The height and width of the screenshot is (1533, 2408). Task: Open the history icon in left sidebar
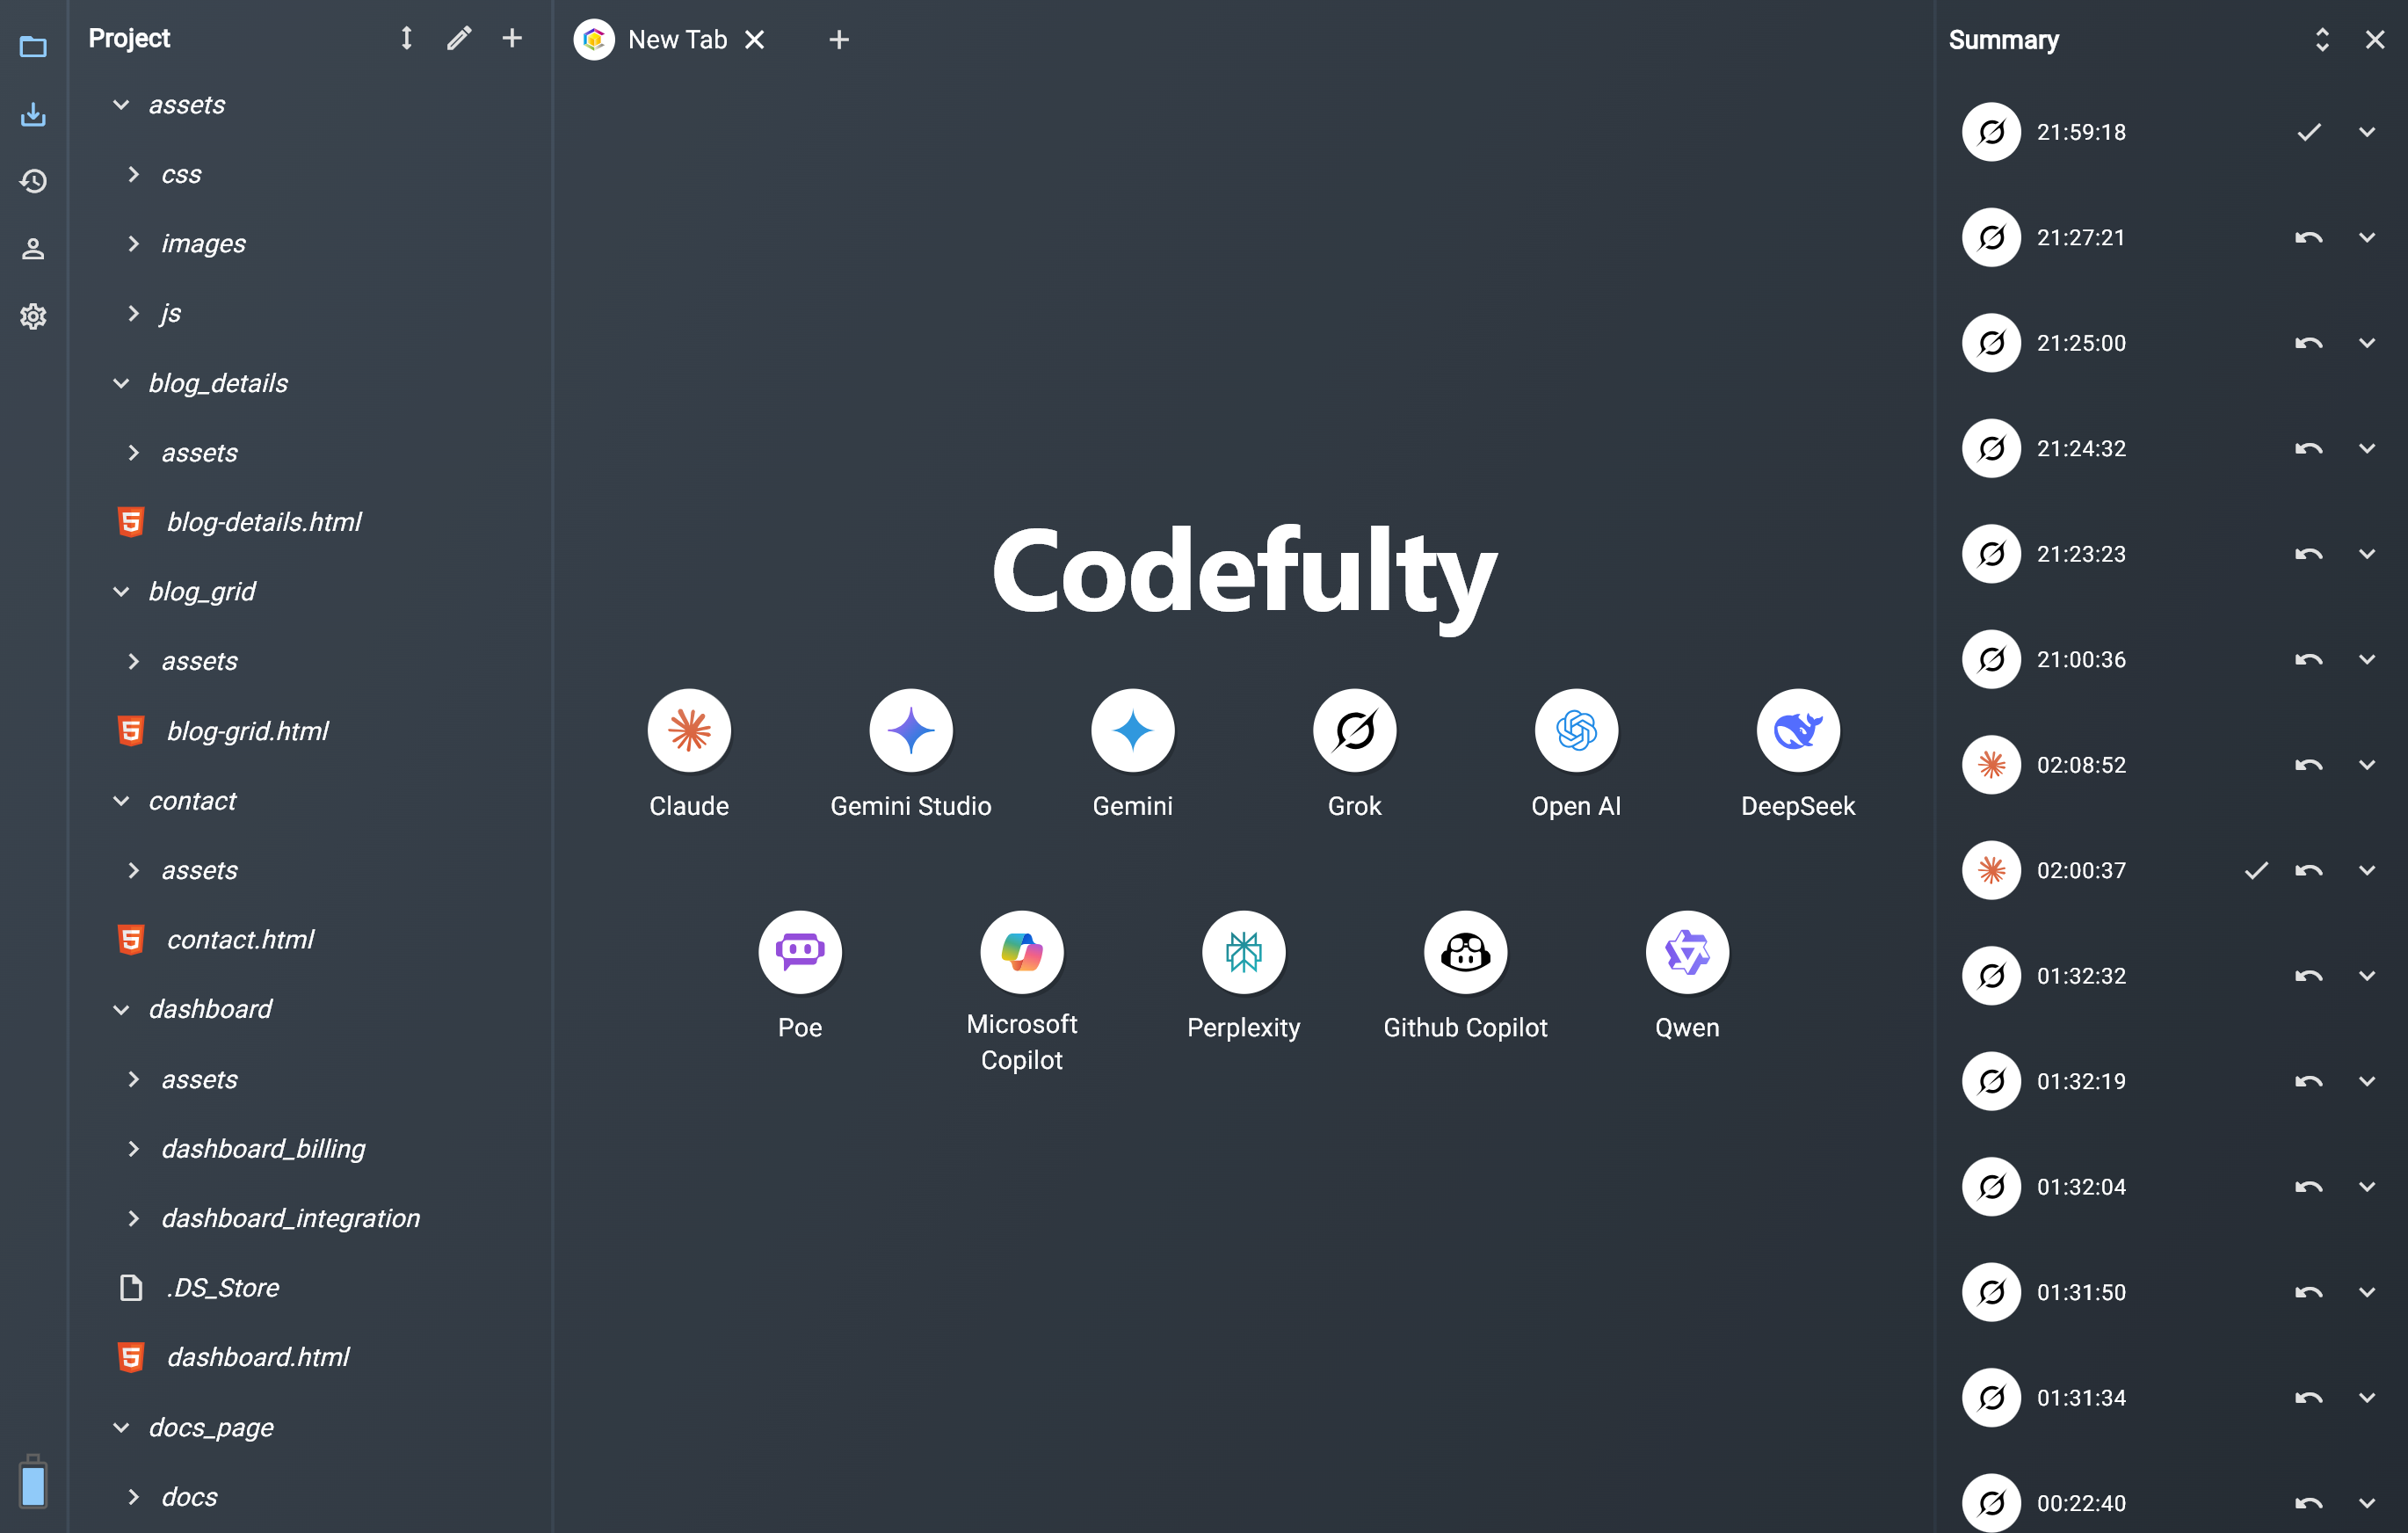pos(33,181)
